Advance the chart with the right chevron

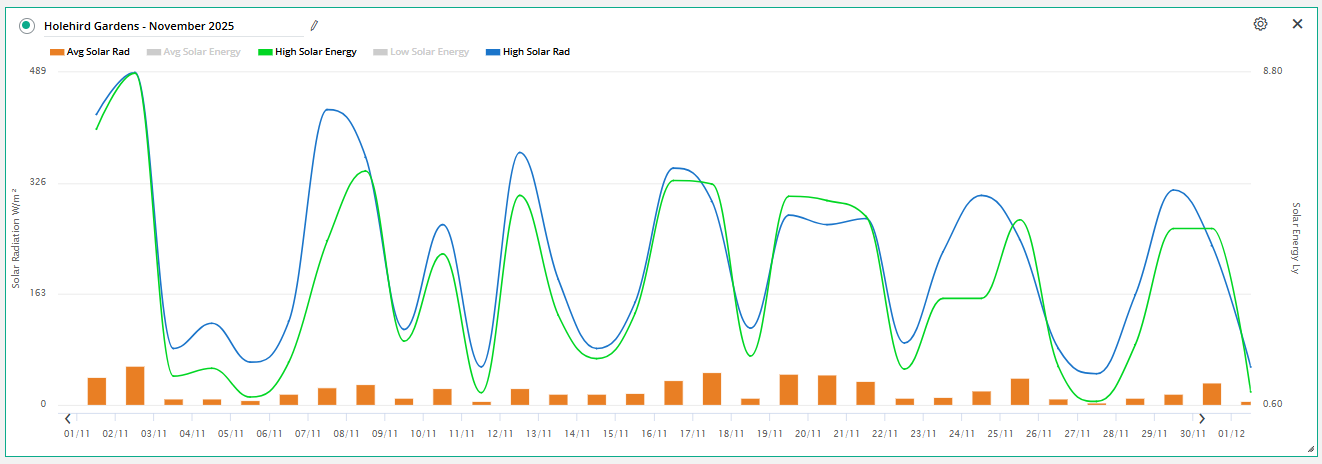(1202, 419)
